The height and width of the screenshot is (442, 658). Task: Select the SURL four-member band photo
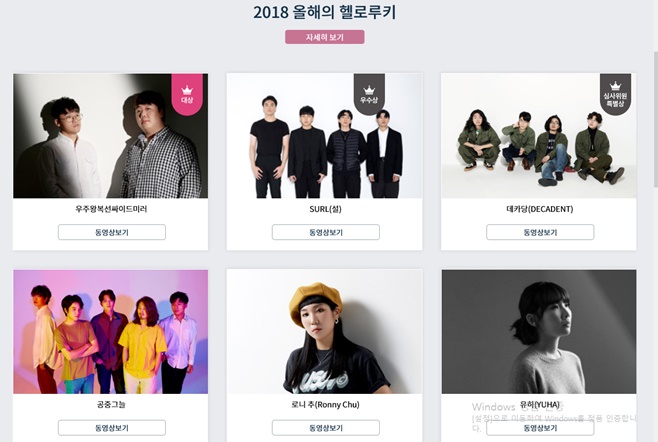(x=324, y=136)
